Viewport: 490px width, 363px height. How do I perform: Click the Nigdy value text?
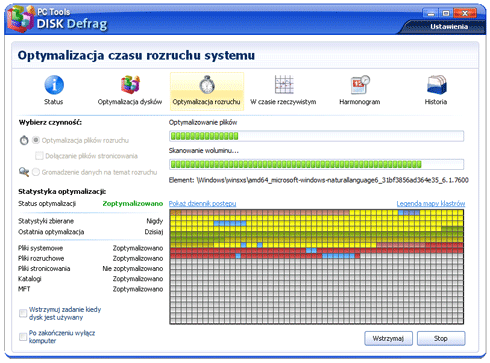(155, 221)
